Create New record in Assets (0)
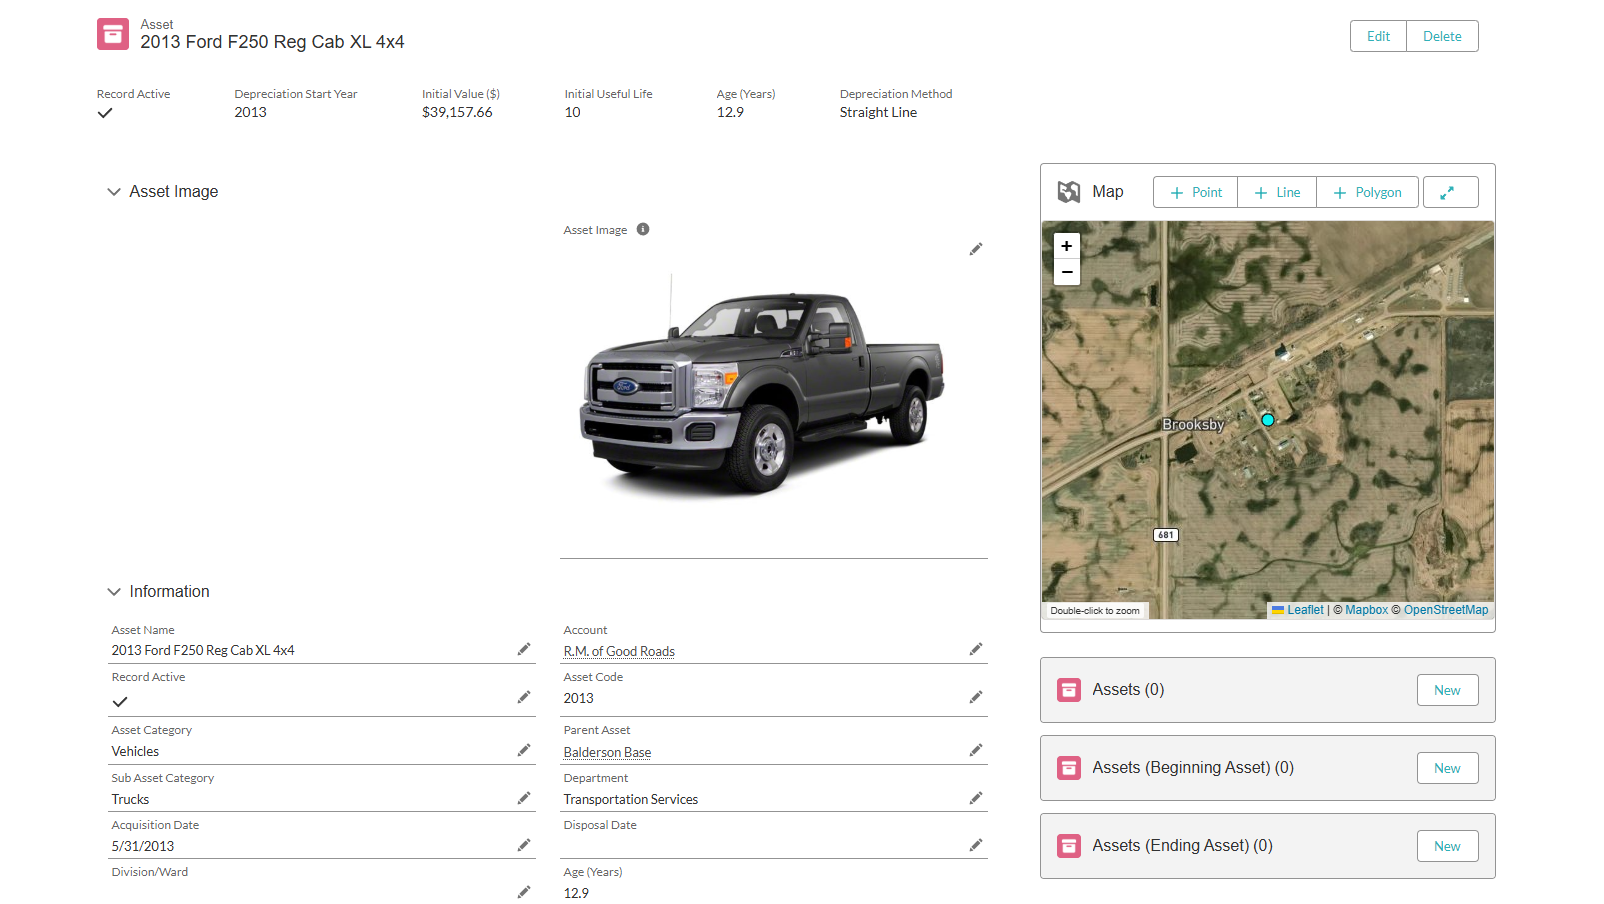Viewport: 1604px width, 904px height. [1447, 690]
